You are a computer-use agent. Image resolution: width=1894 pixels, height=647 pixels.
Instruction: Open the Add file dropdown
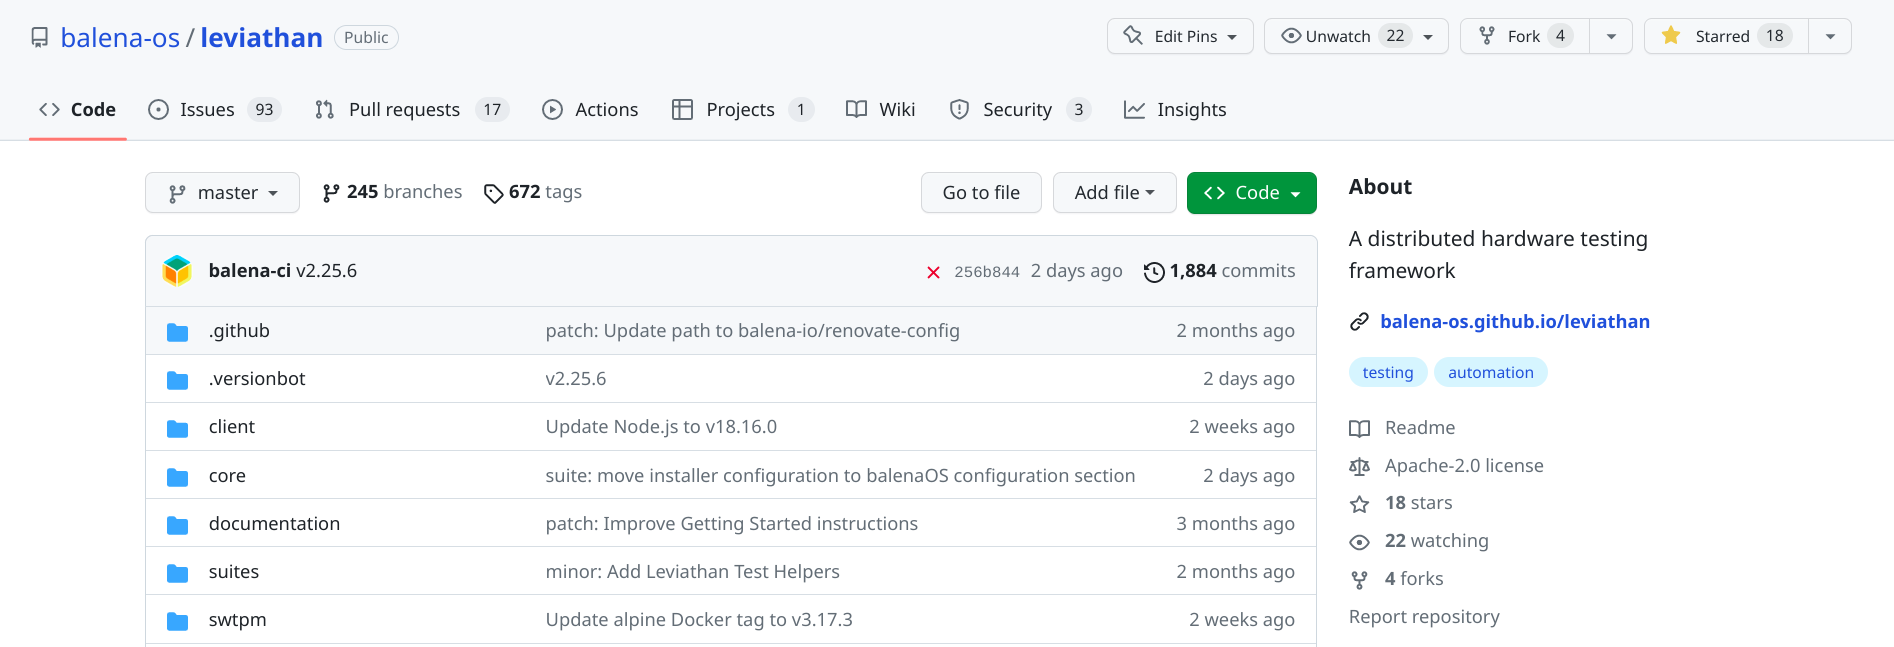coord(1114,193)
